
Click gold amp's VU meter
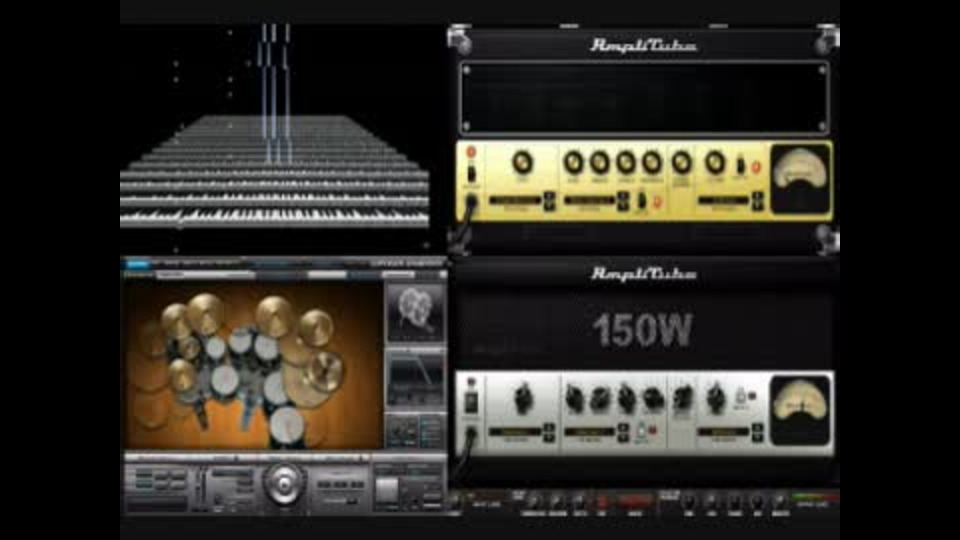pos(800,179)
